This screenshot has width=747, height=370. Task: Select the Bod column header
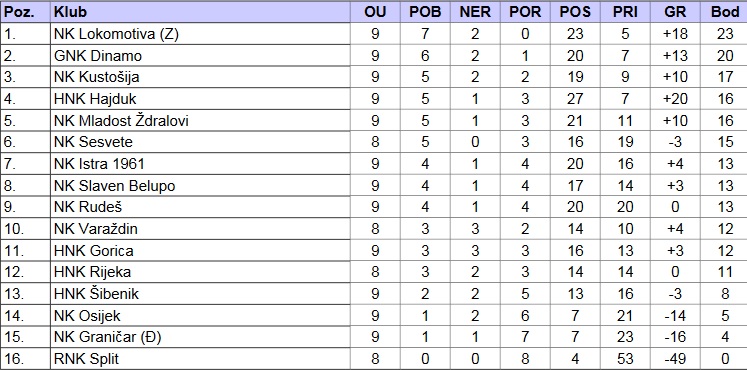724,12
